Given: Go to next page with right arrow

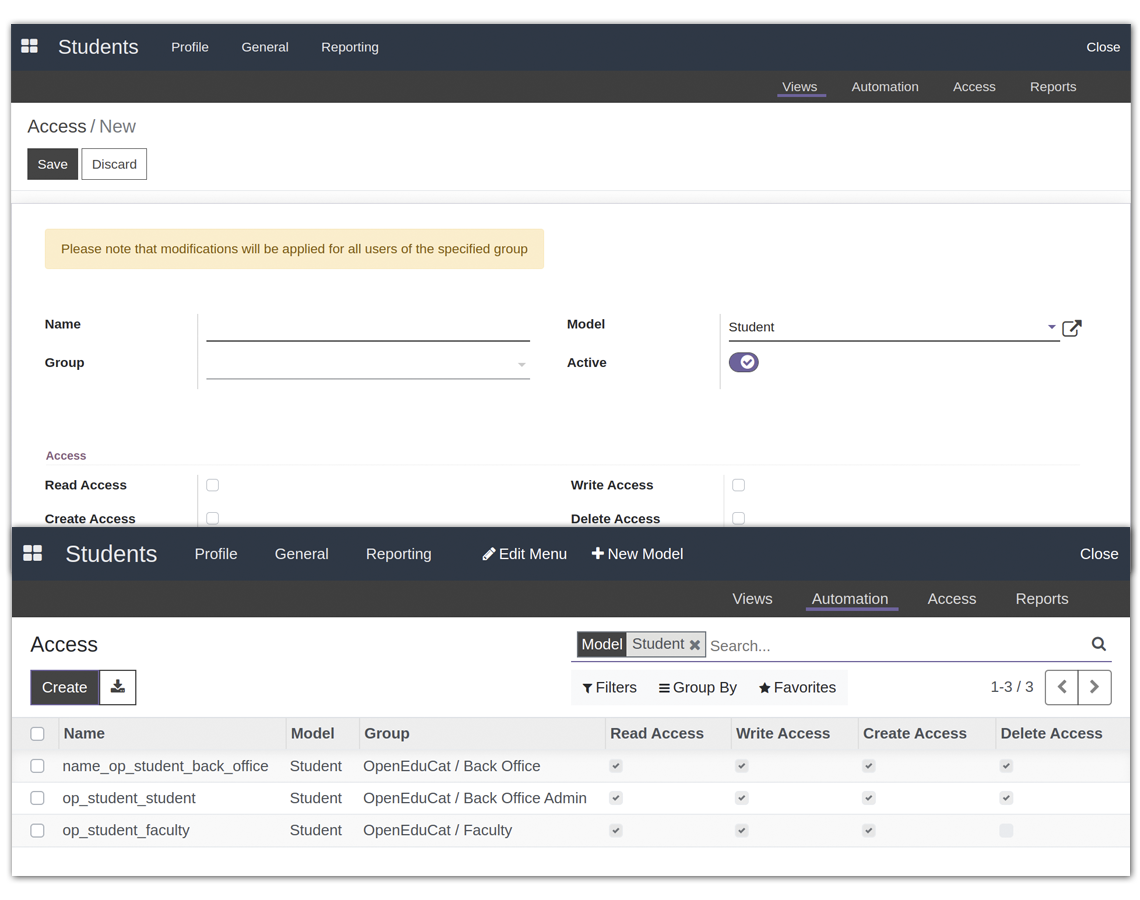Looking at the screenshot, I should pos(1094,687).
